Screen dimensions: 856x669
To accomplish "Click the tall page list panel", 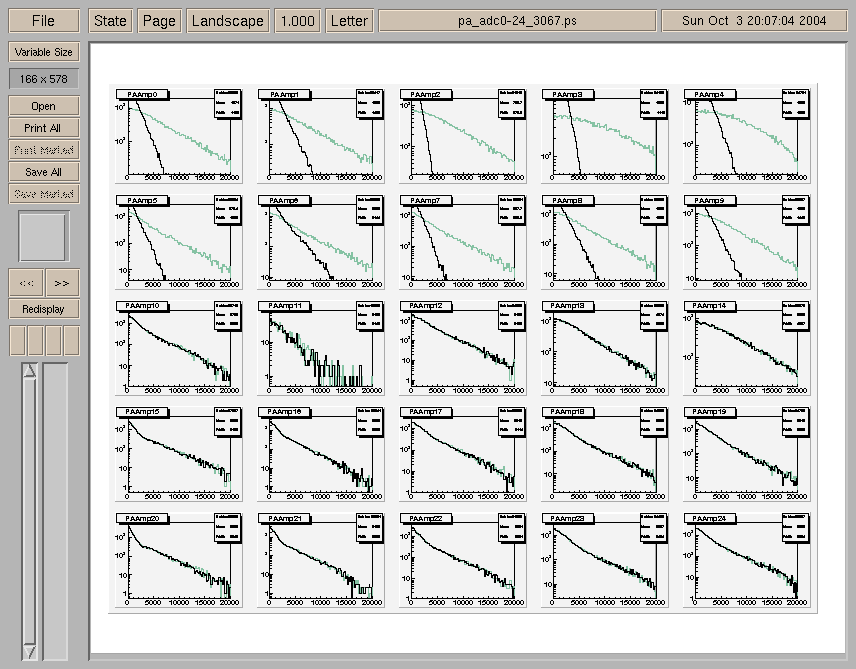I will tap(56, 511).
